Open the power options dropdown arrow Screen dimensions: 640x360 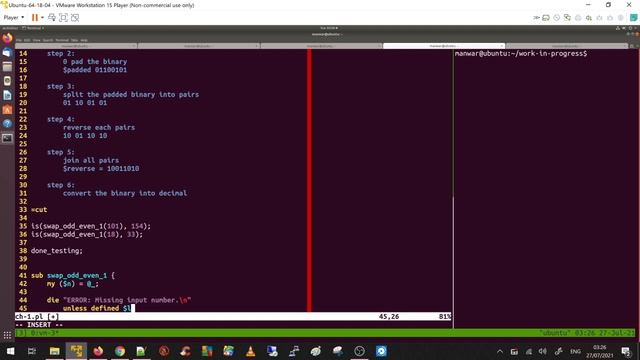[x=42, y=18]
